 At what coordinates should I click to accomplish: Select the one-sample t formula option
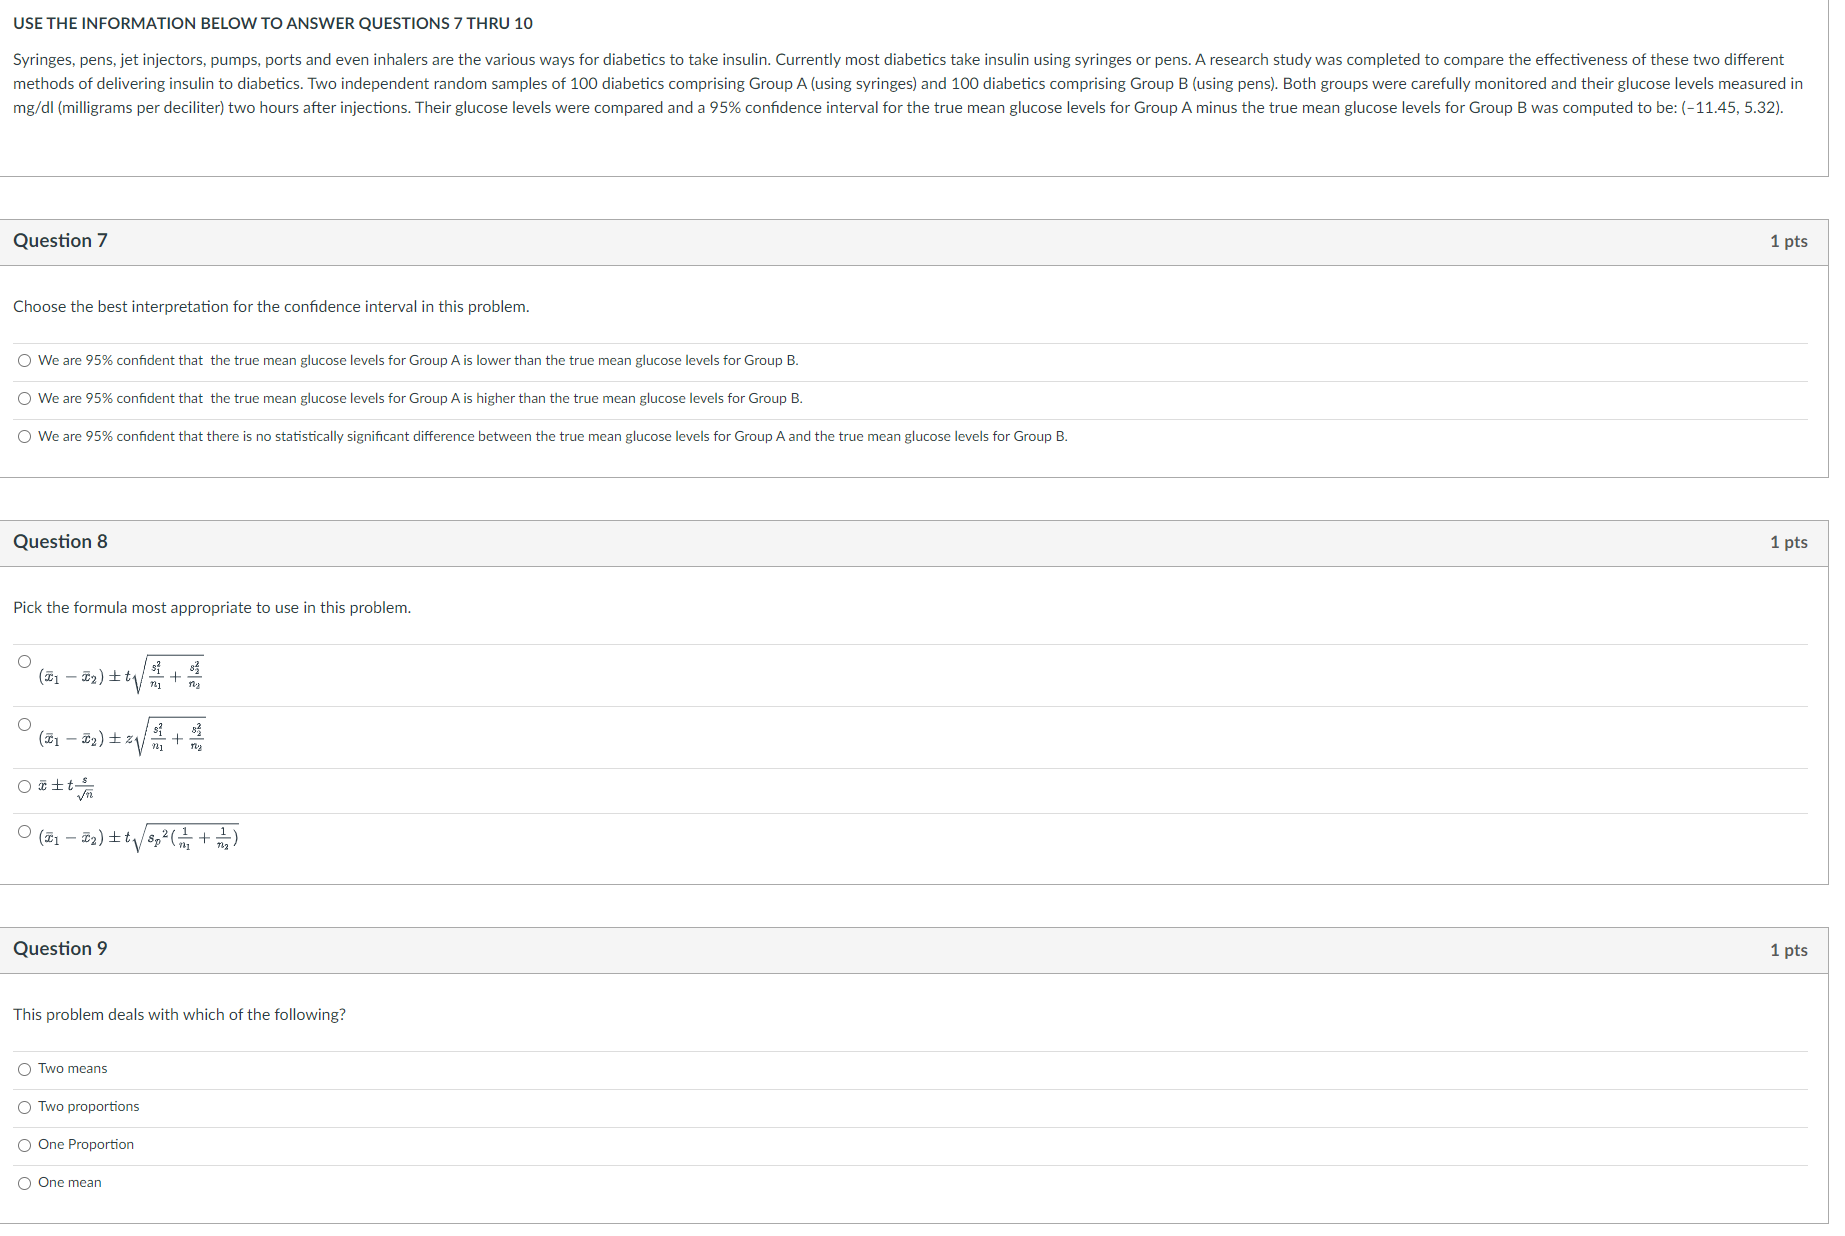(x=25, y=787)
